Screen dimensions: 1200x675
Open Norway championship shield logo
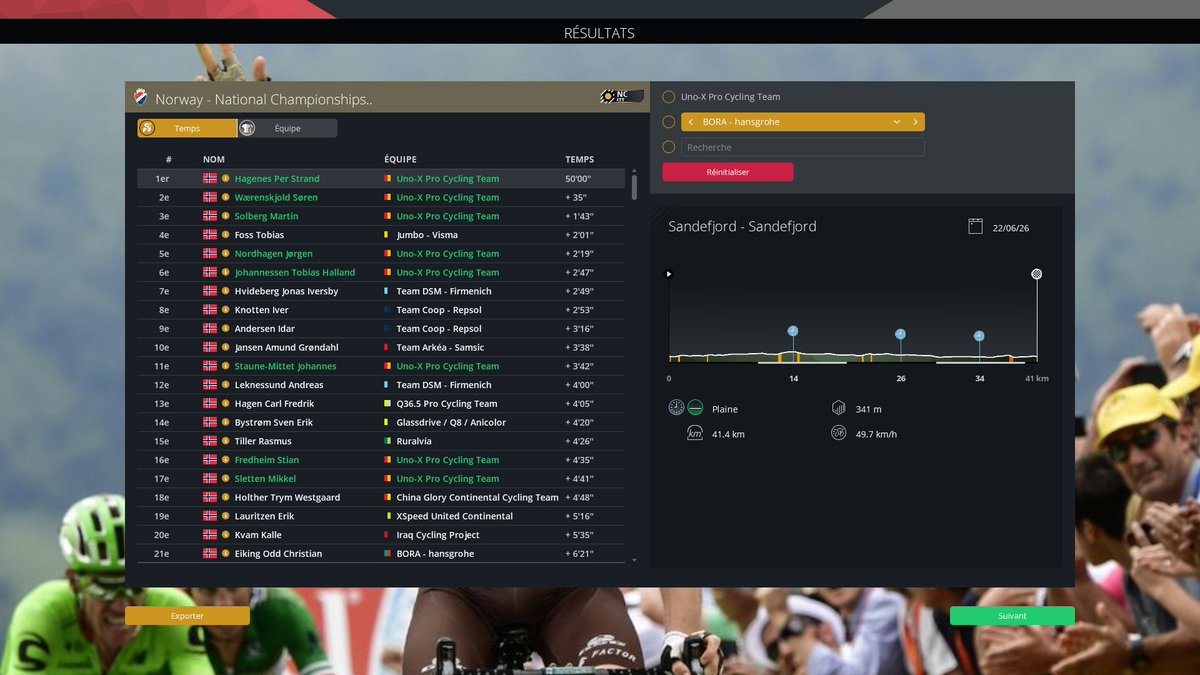(x=141, y=98)
